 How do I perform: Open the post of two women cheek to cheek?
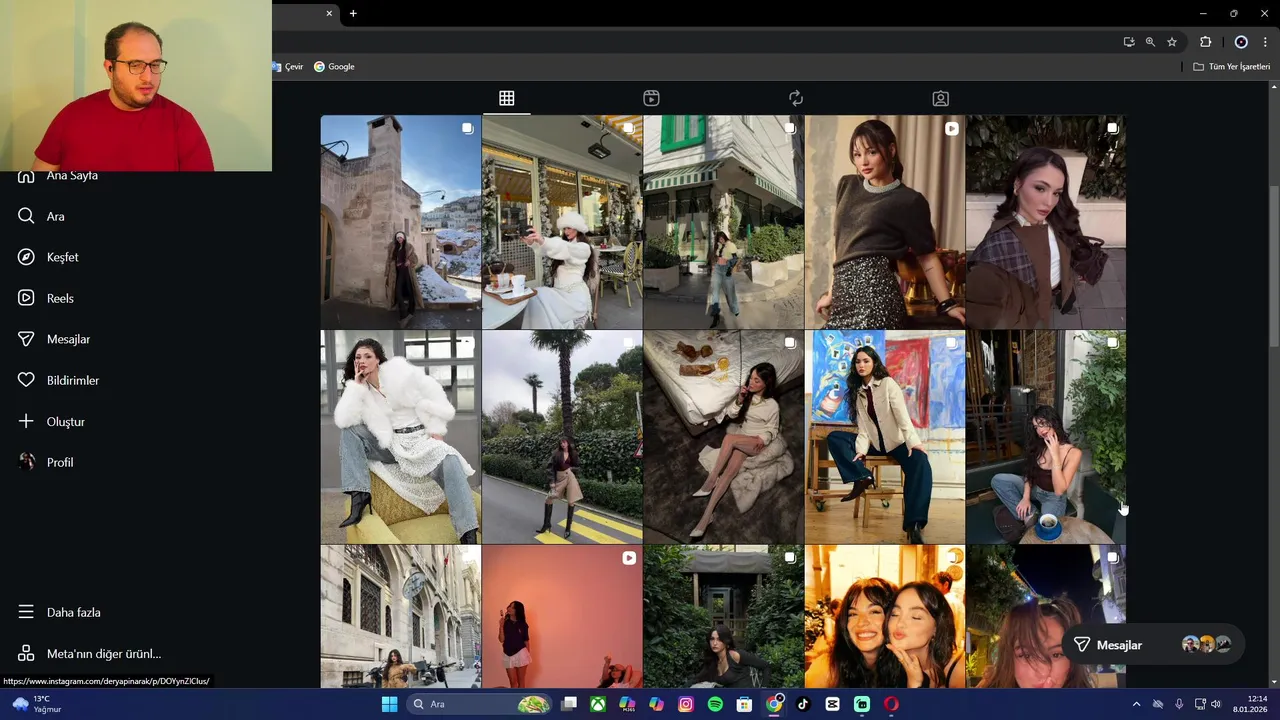tap(884, 616)
